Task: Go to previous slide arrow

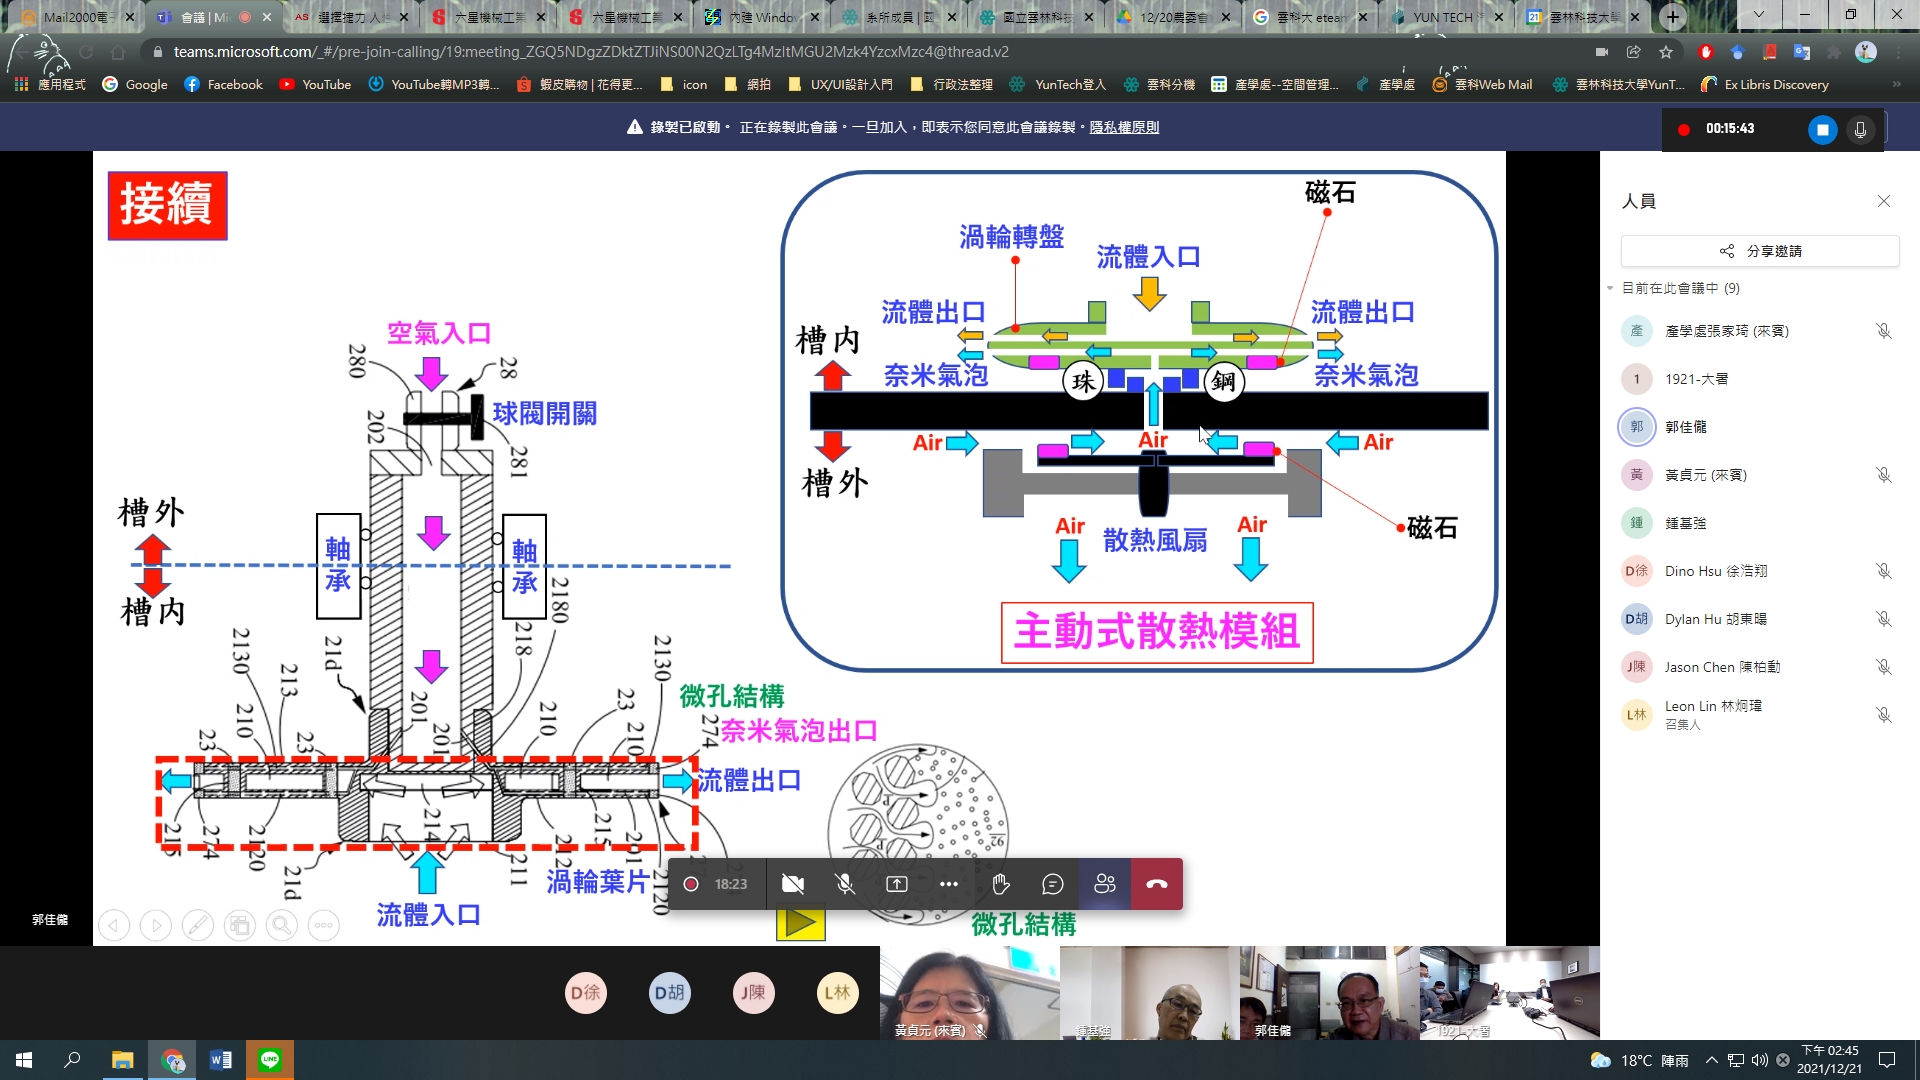Action: pos(114,926)
